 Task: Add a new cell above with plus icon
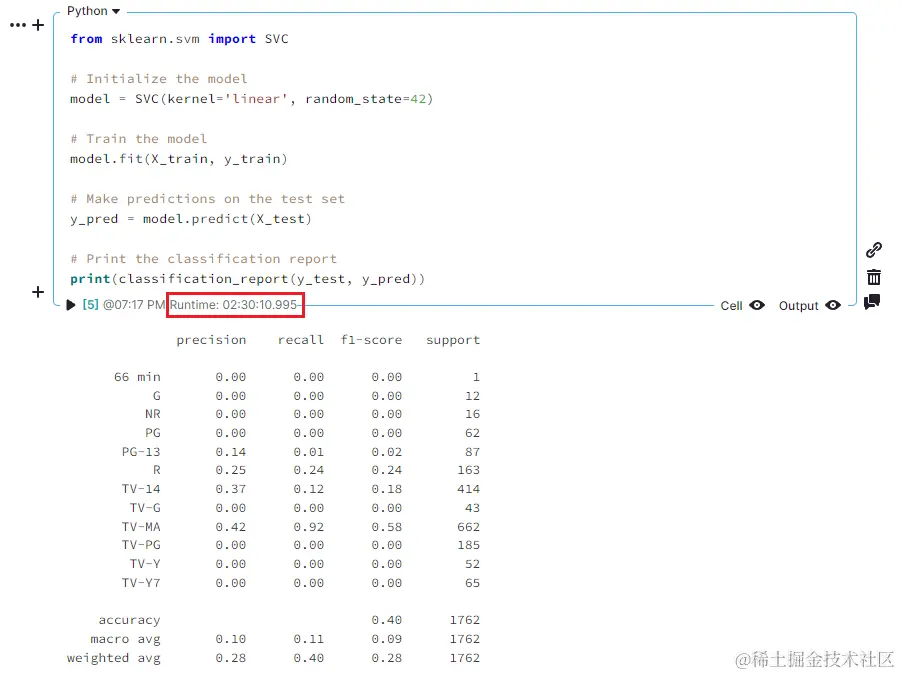point(38,25)
